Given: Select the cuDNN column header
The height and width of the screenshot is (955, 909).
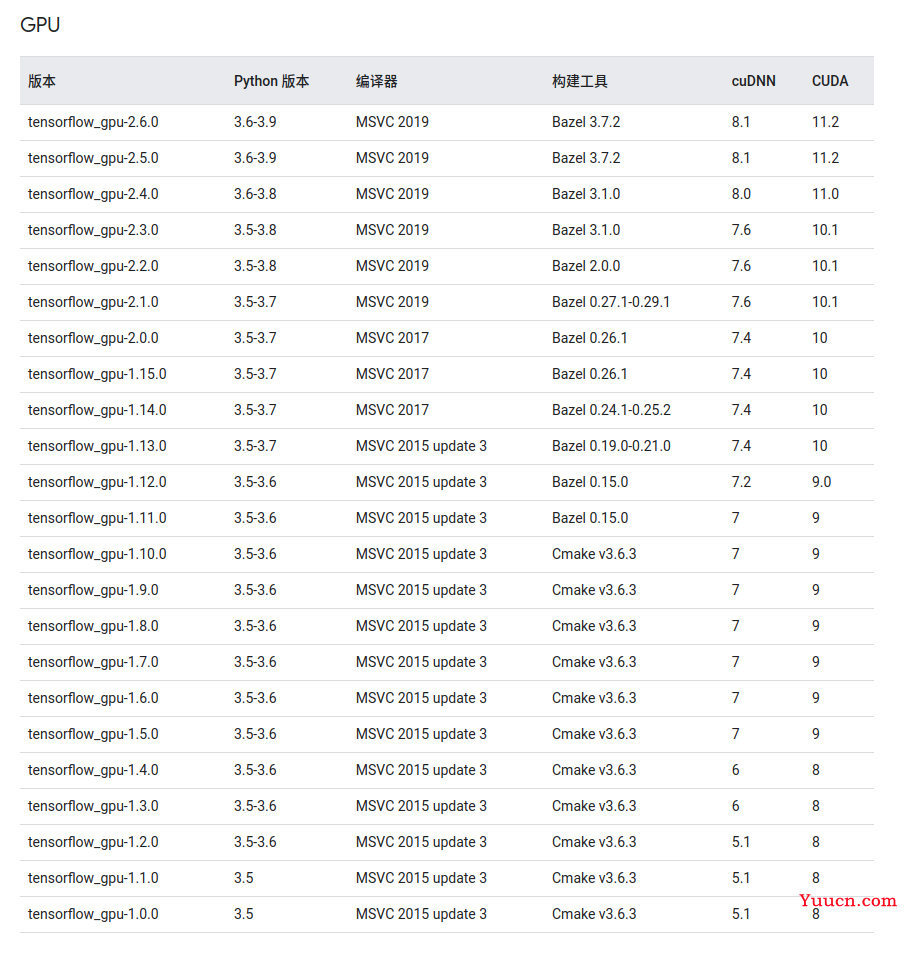Looking at the screenshot, I should tap(754, 81).
